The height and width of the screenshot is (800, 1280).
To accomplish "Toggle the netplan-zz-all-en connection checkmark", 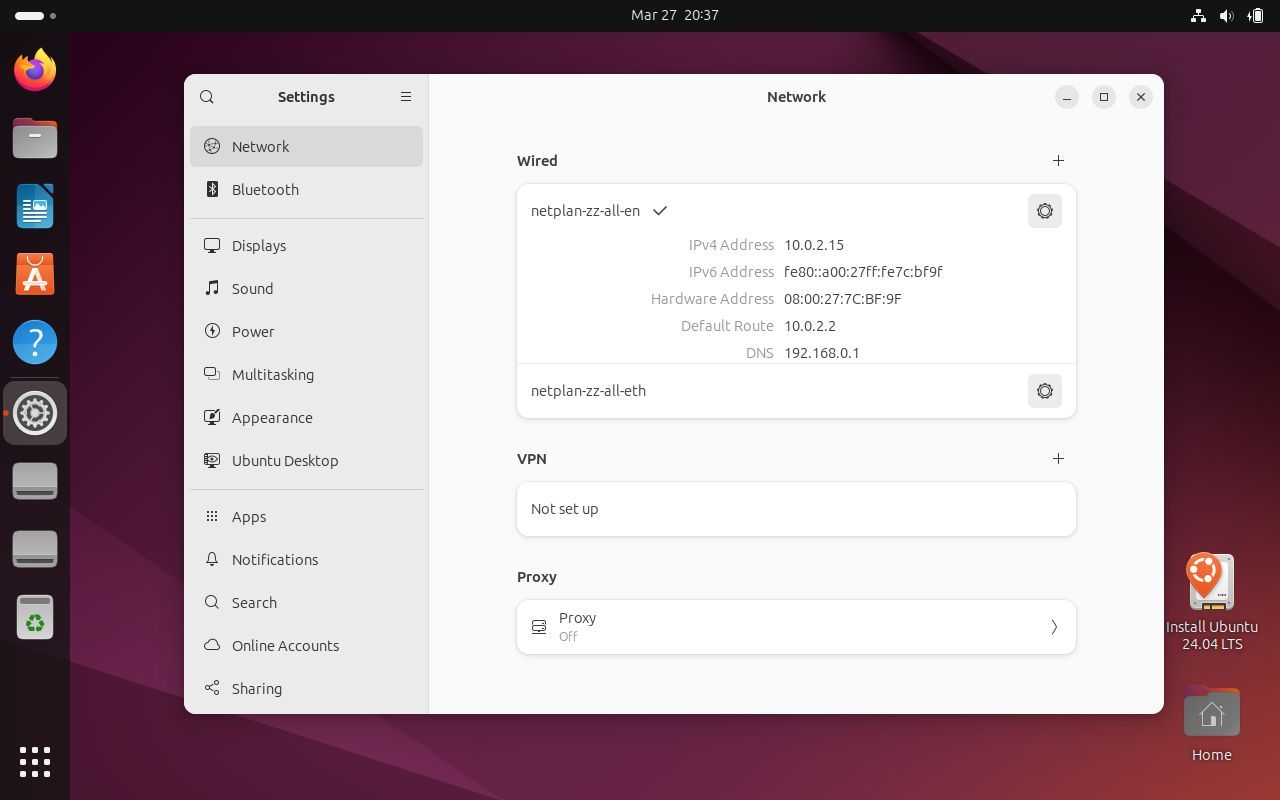I will tap(660, 211).
